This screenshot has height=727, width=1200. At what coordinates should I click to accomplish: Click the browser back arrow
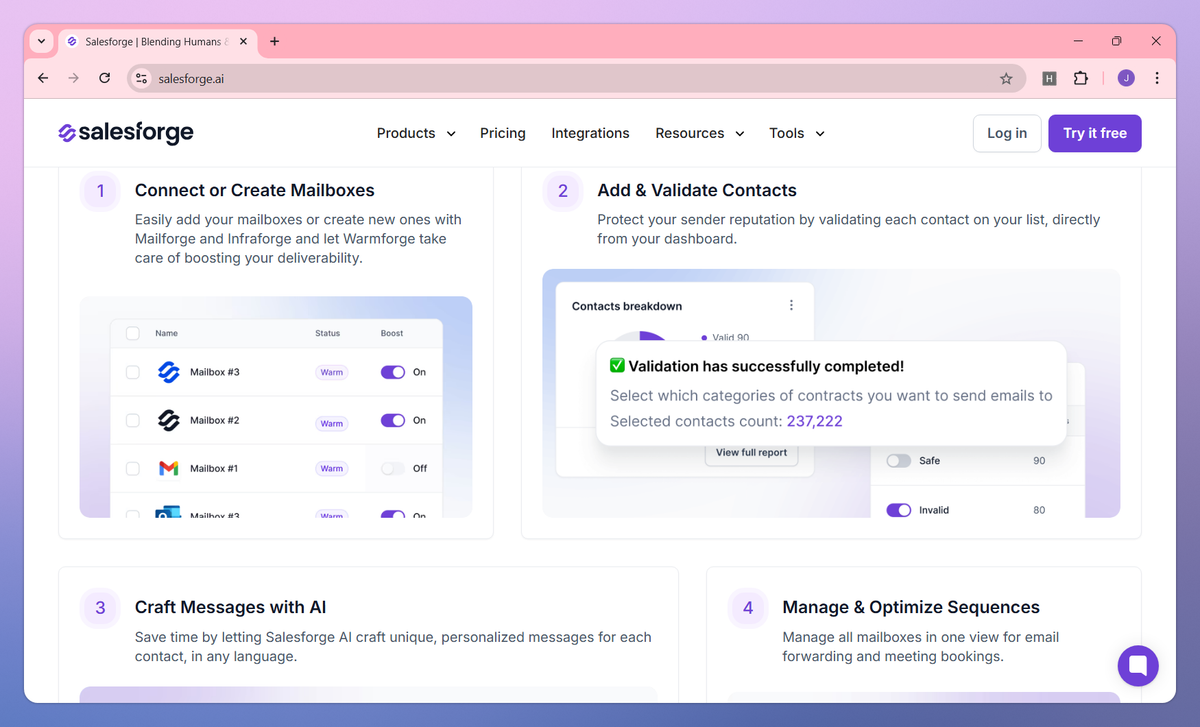click(x=43, y=78)
